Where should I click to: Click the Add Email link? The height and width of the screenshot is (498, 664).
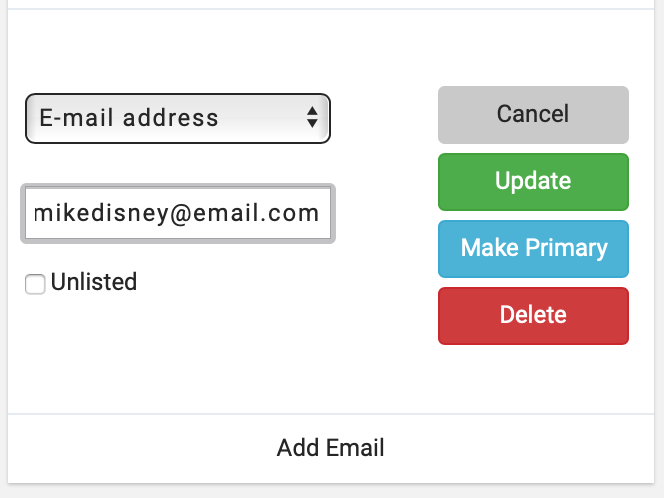click(x=331, y=448)
